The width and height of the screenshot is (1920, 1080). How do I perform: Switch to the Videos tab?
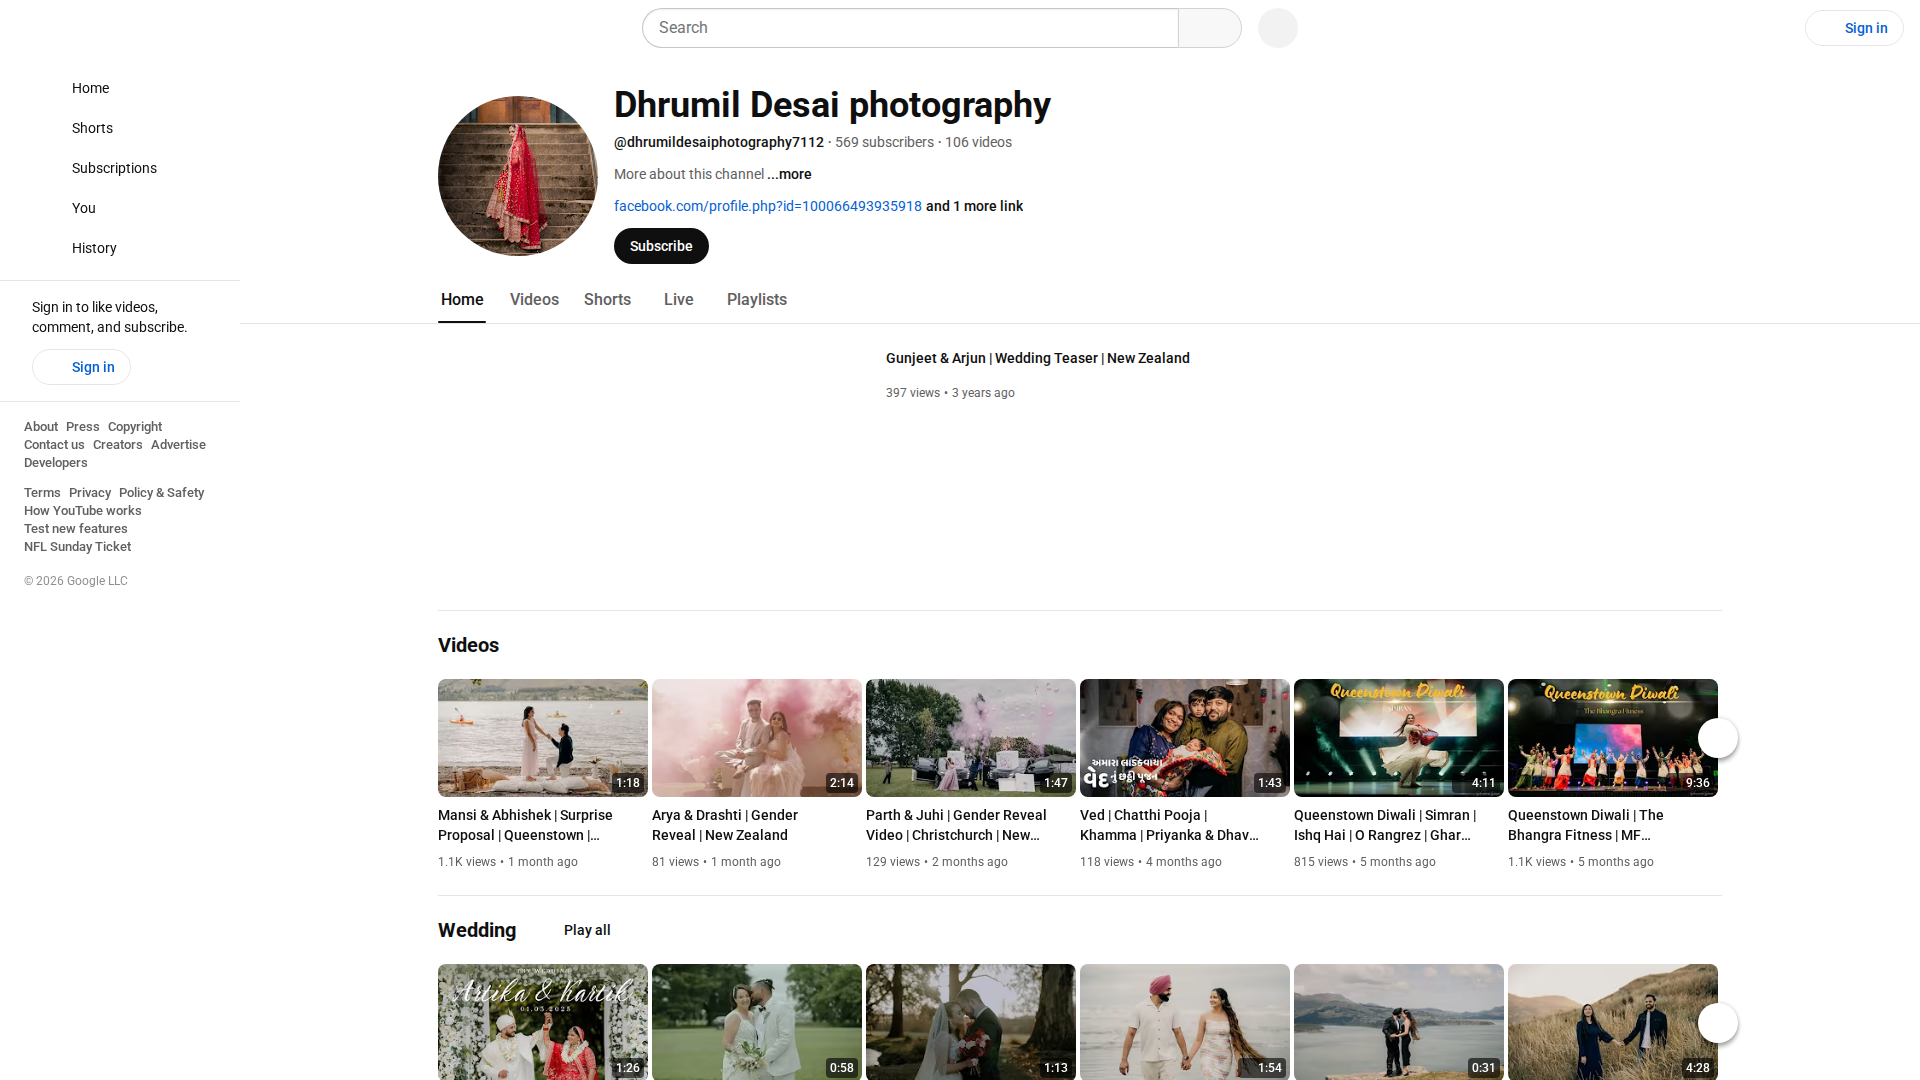pos(533,299)
